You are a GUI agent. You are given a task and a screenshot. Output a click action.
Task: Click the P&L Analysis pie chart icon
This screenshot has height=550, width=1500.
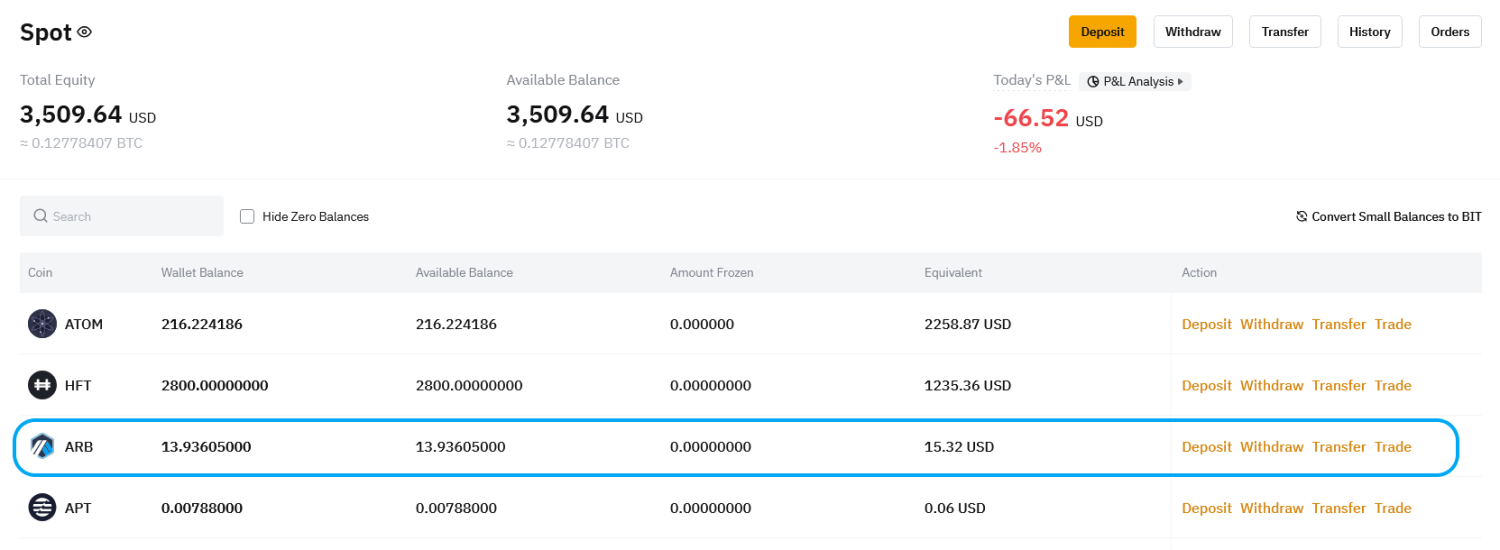click(1094, 82)
